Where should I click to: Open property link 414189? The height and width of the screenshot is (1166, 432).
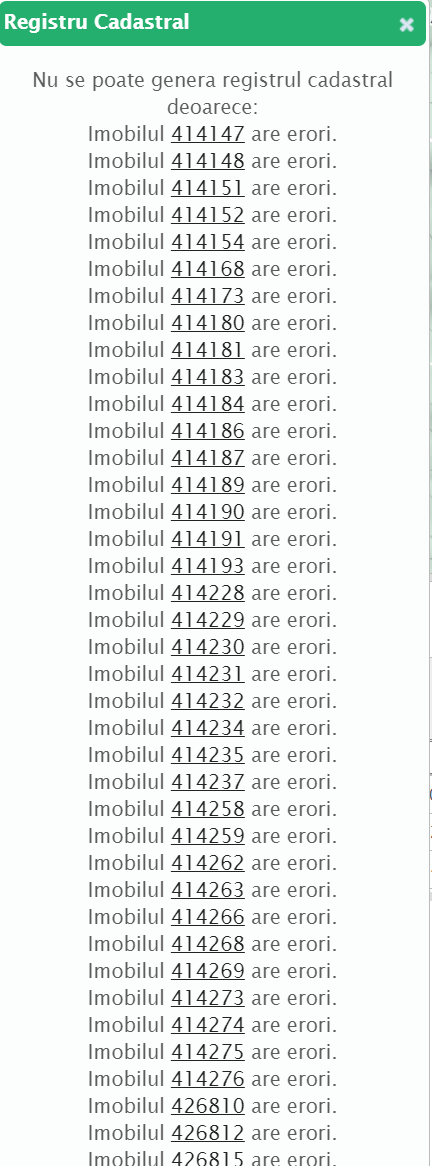pos(207,485)
